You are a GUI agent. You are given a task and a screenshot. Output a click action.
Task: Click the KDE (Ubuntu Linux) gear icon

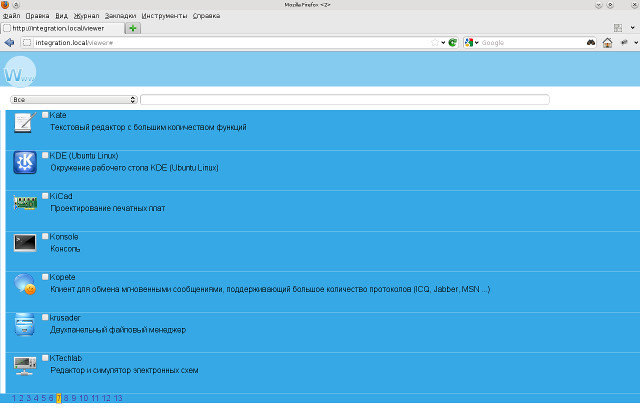click(x=25, y=162)
